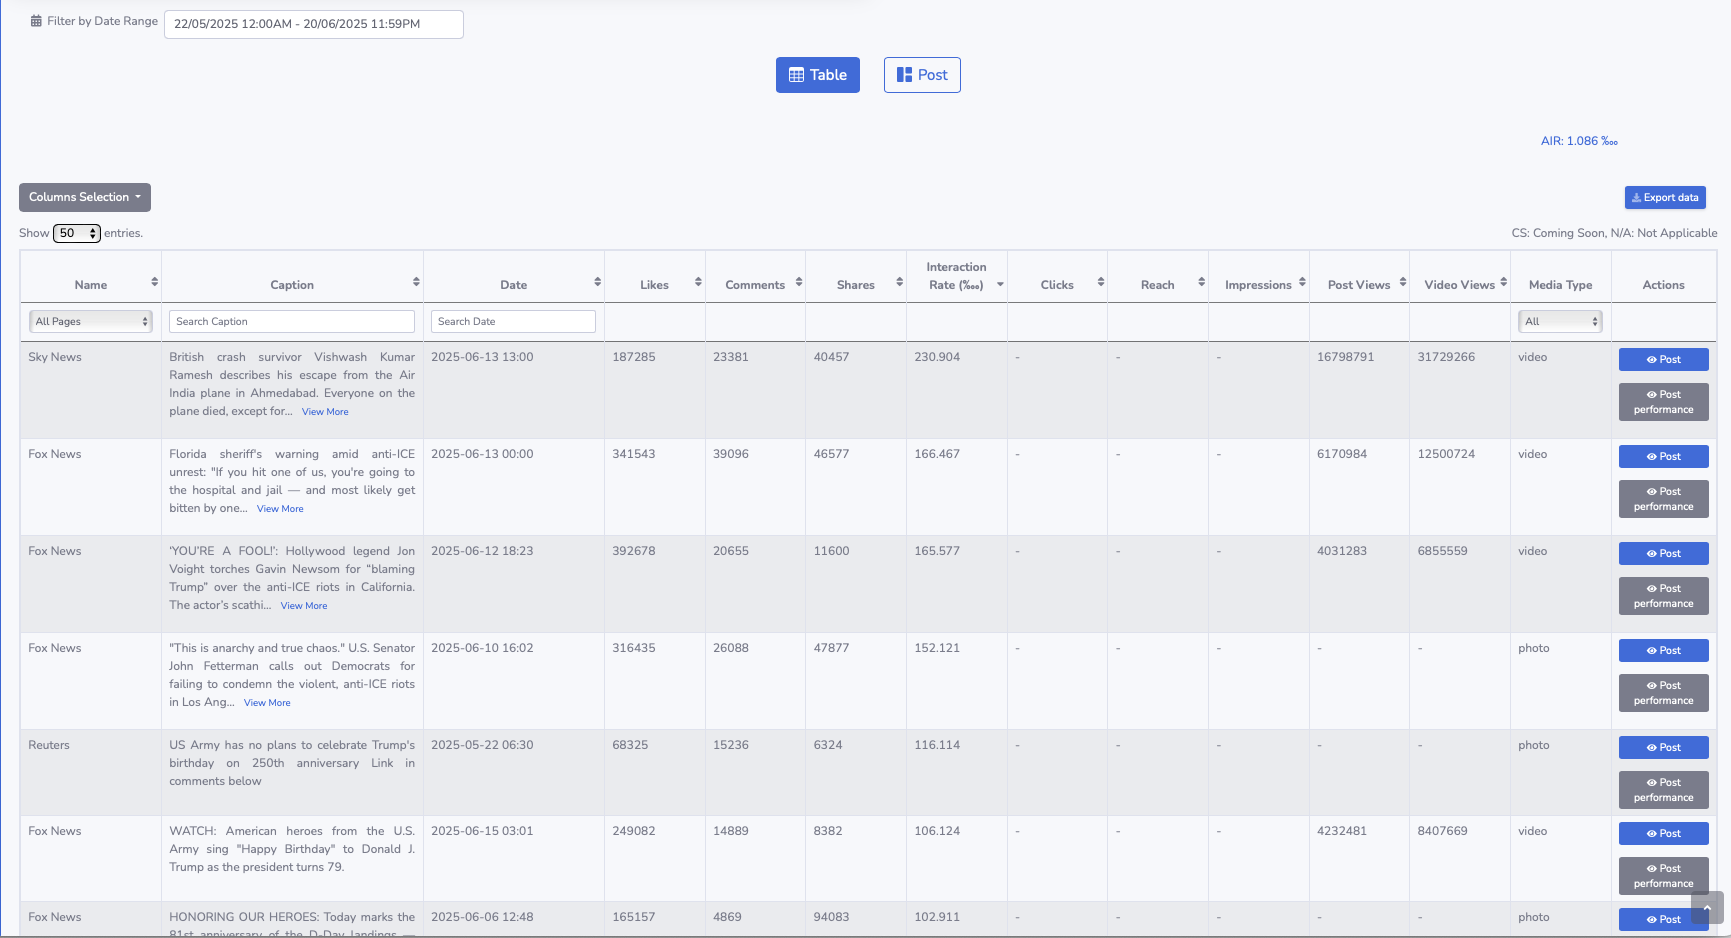The image size is (1731, 938).
Task: Open the Media Type All filter
Action: (x=1560, y=321)
